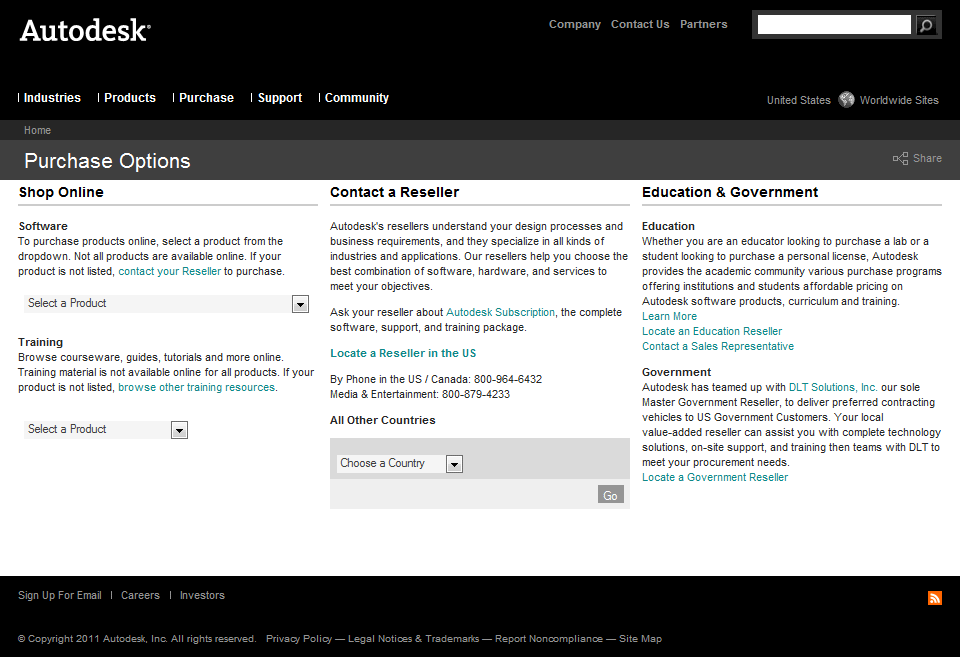Open the Software Select a Product dropdown
The width and height of the screenshot is (960, 657).
point(167,304)
